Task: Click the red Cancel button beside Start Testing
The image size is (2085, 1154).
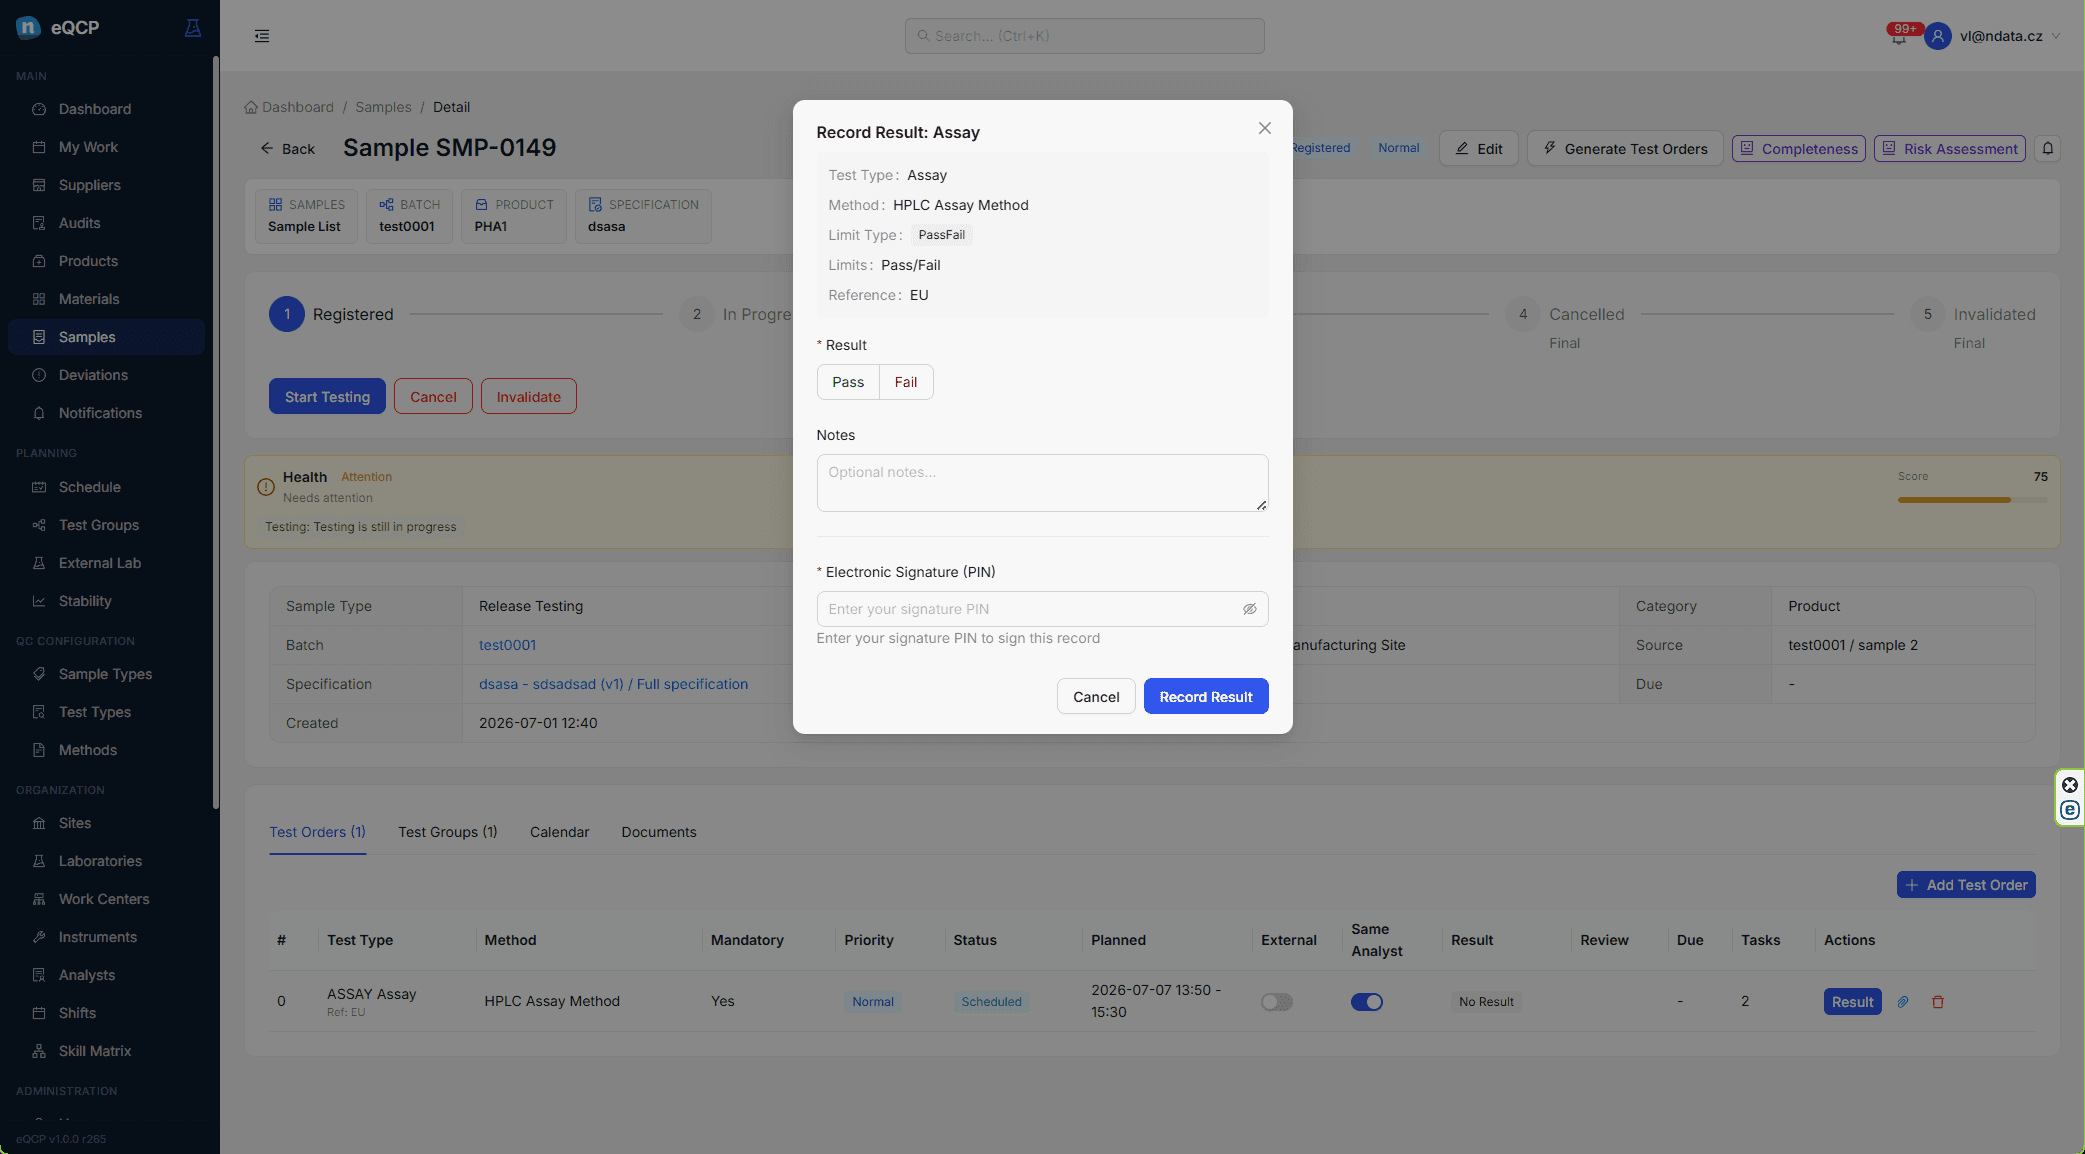Action: pos(433,397)
